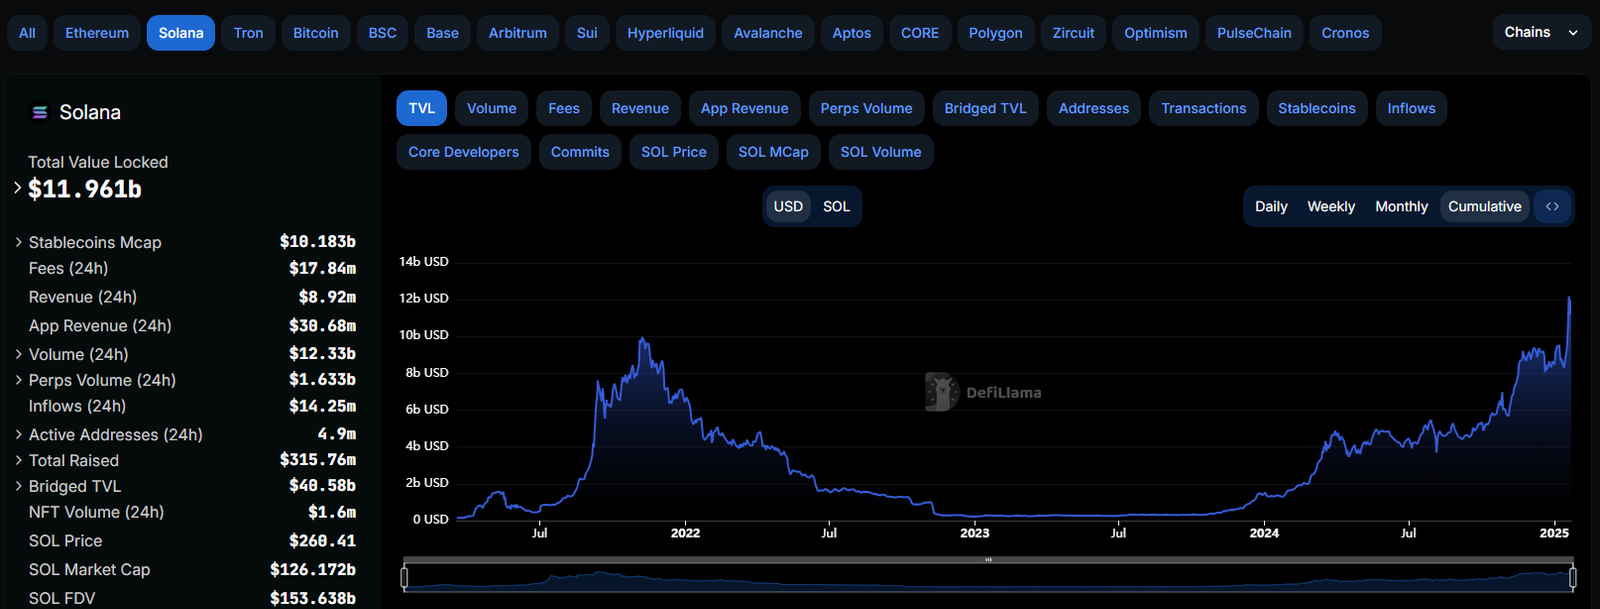
Task: Toggle the Inflows chart metric
Action: 1411,108
